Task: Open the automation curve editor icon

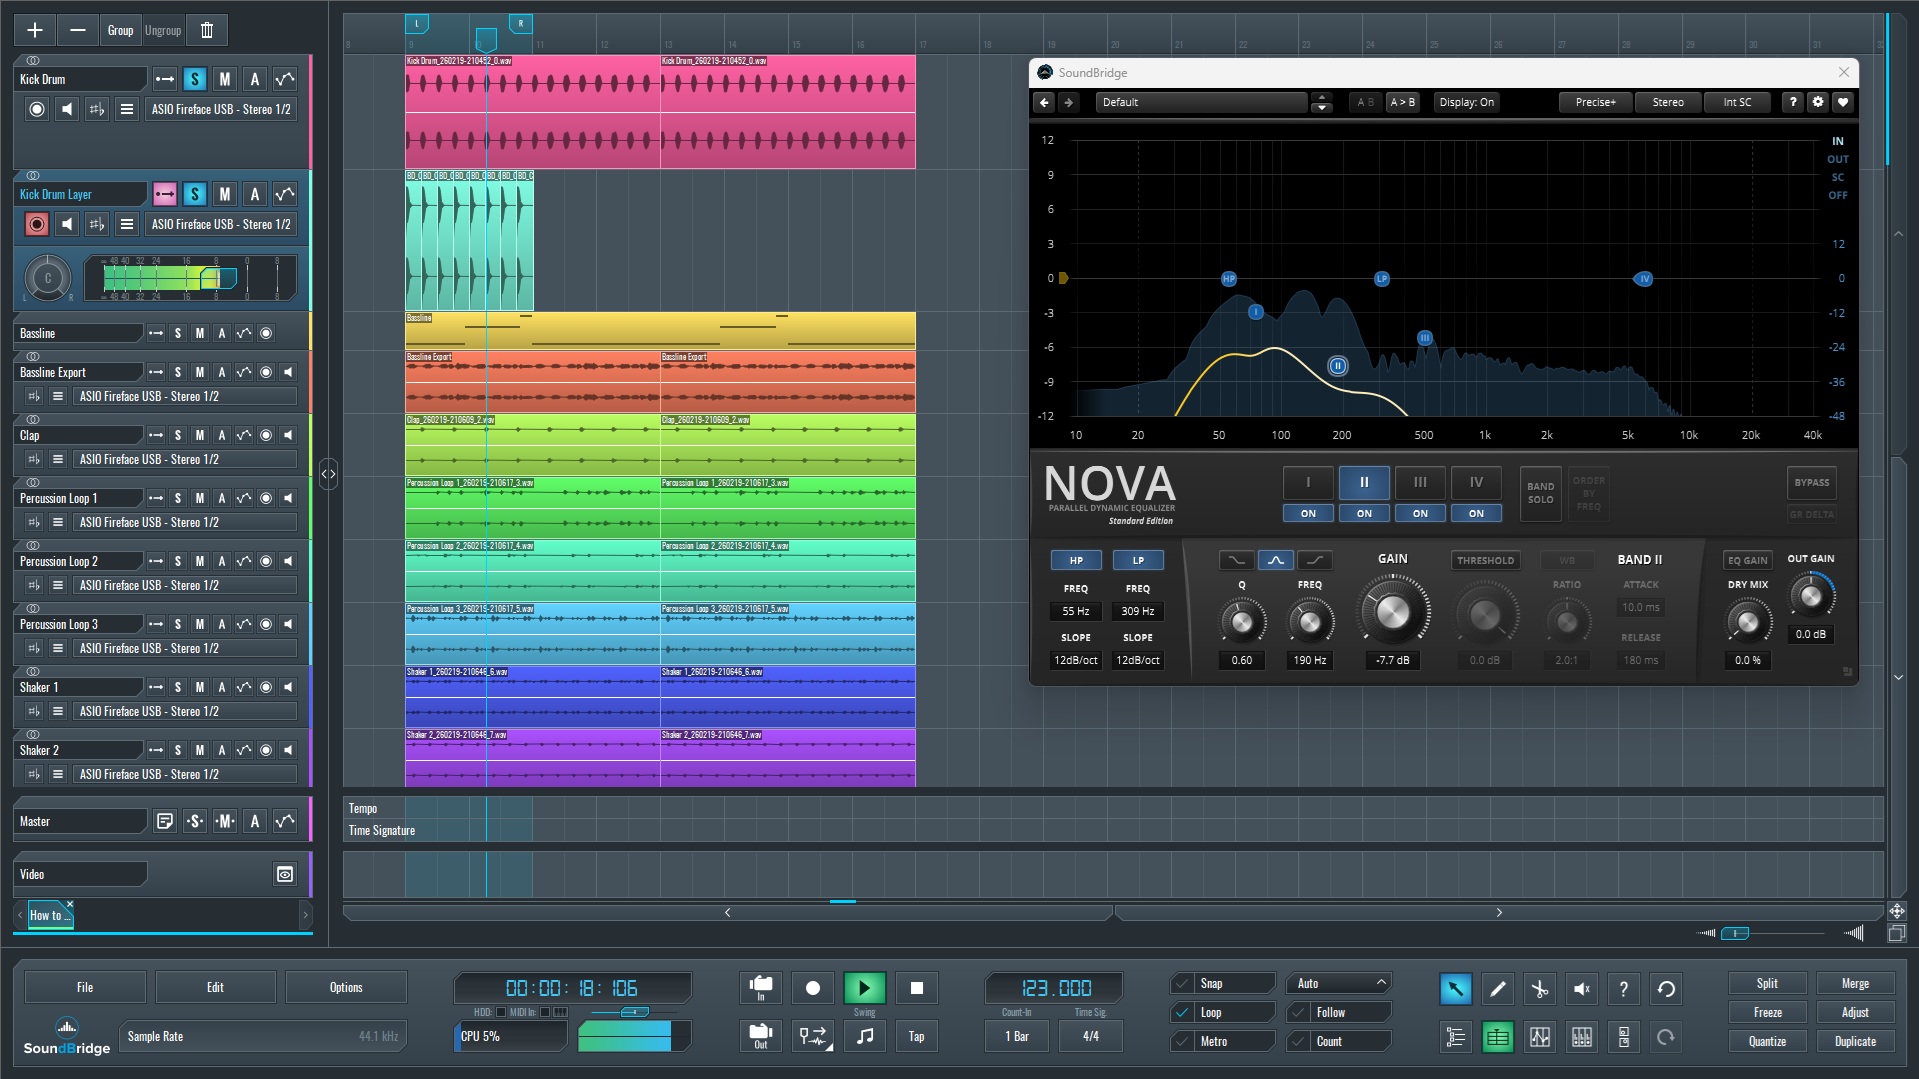Action: [1540, 1037]
